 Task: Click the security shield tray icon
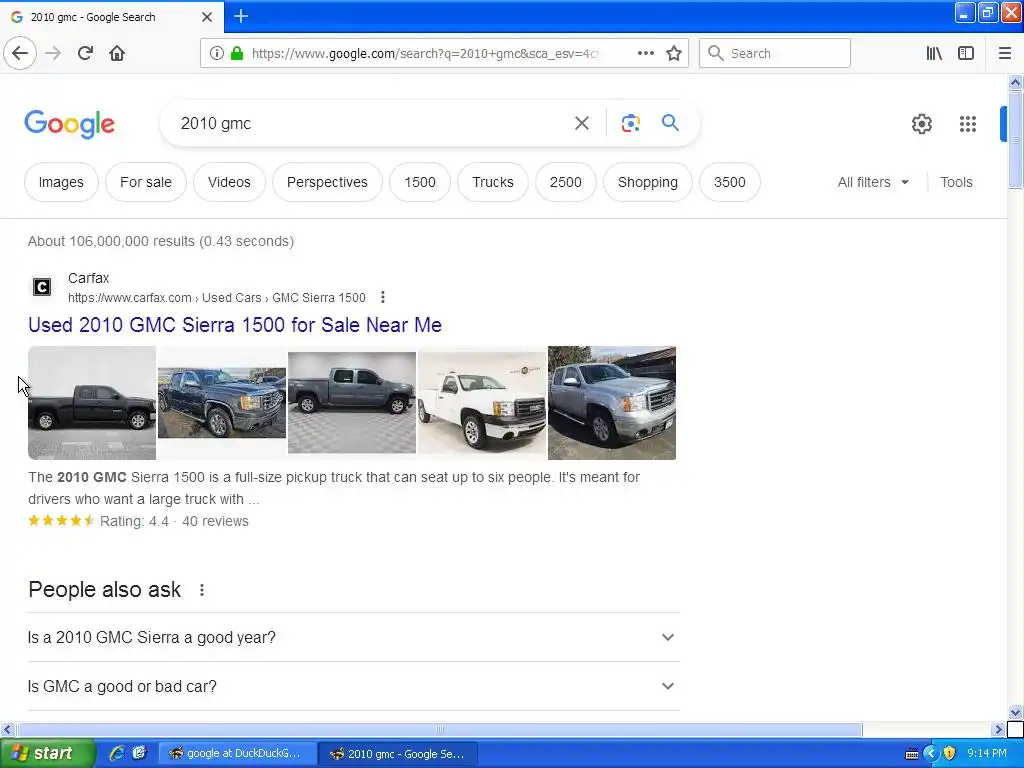click(949, 754)
